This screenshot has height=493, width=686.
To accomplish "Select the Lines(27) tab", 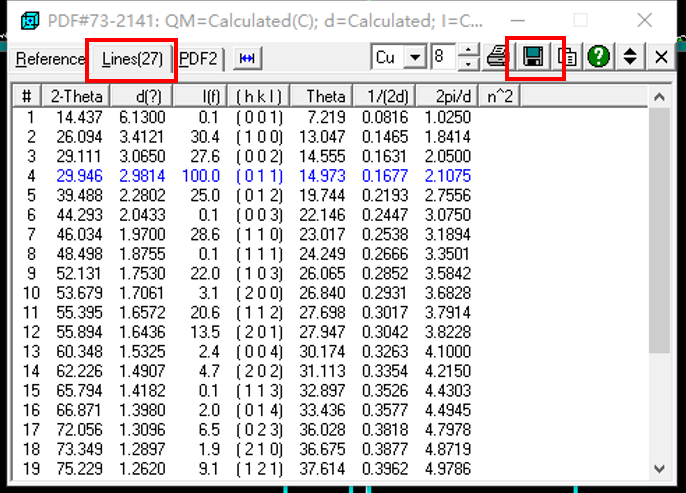I will click(x=132, y=59).
